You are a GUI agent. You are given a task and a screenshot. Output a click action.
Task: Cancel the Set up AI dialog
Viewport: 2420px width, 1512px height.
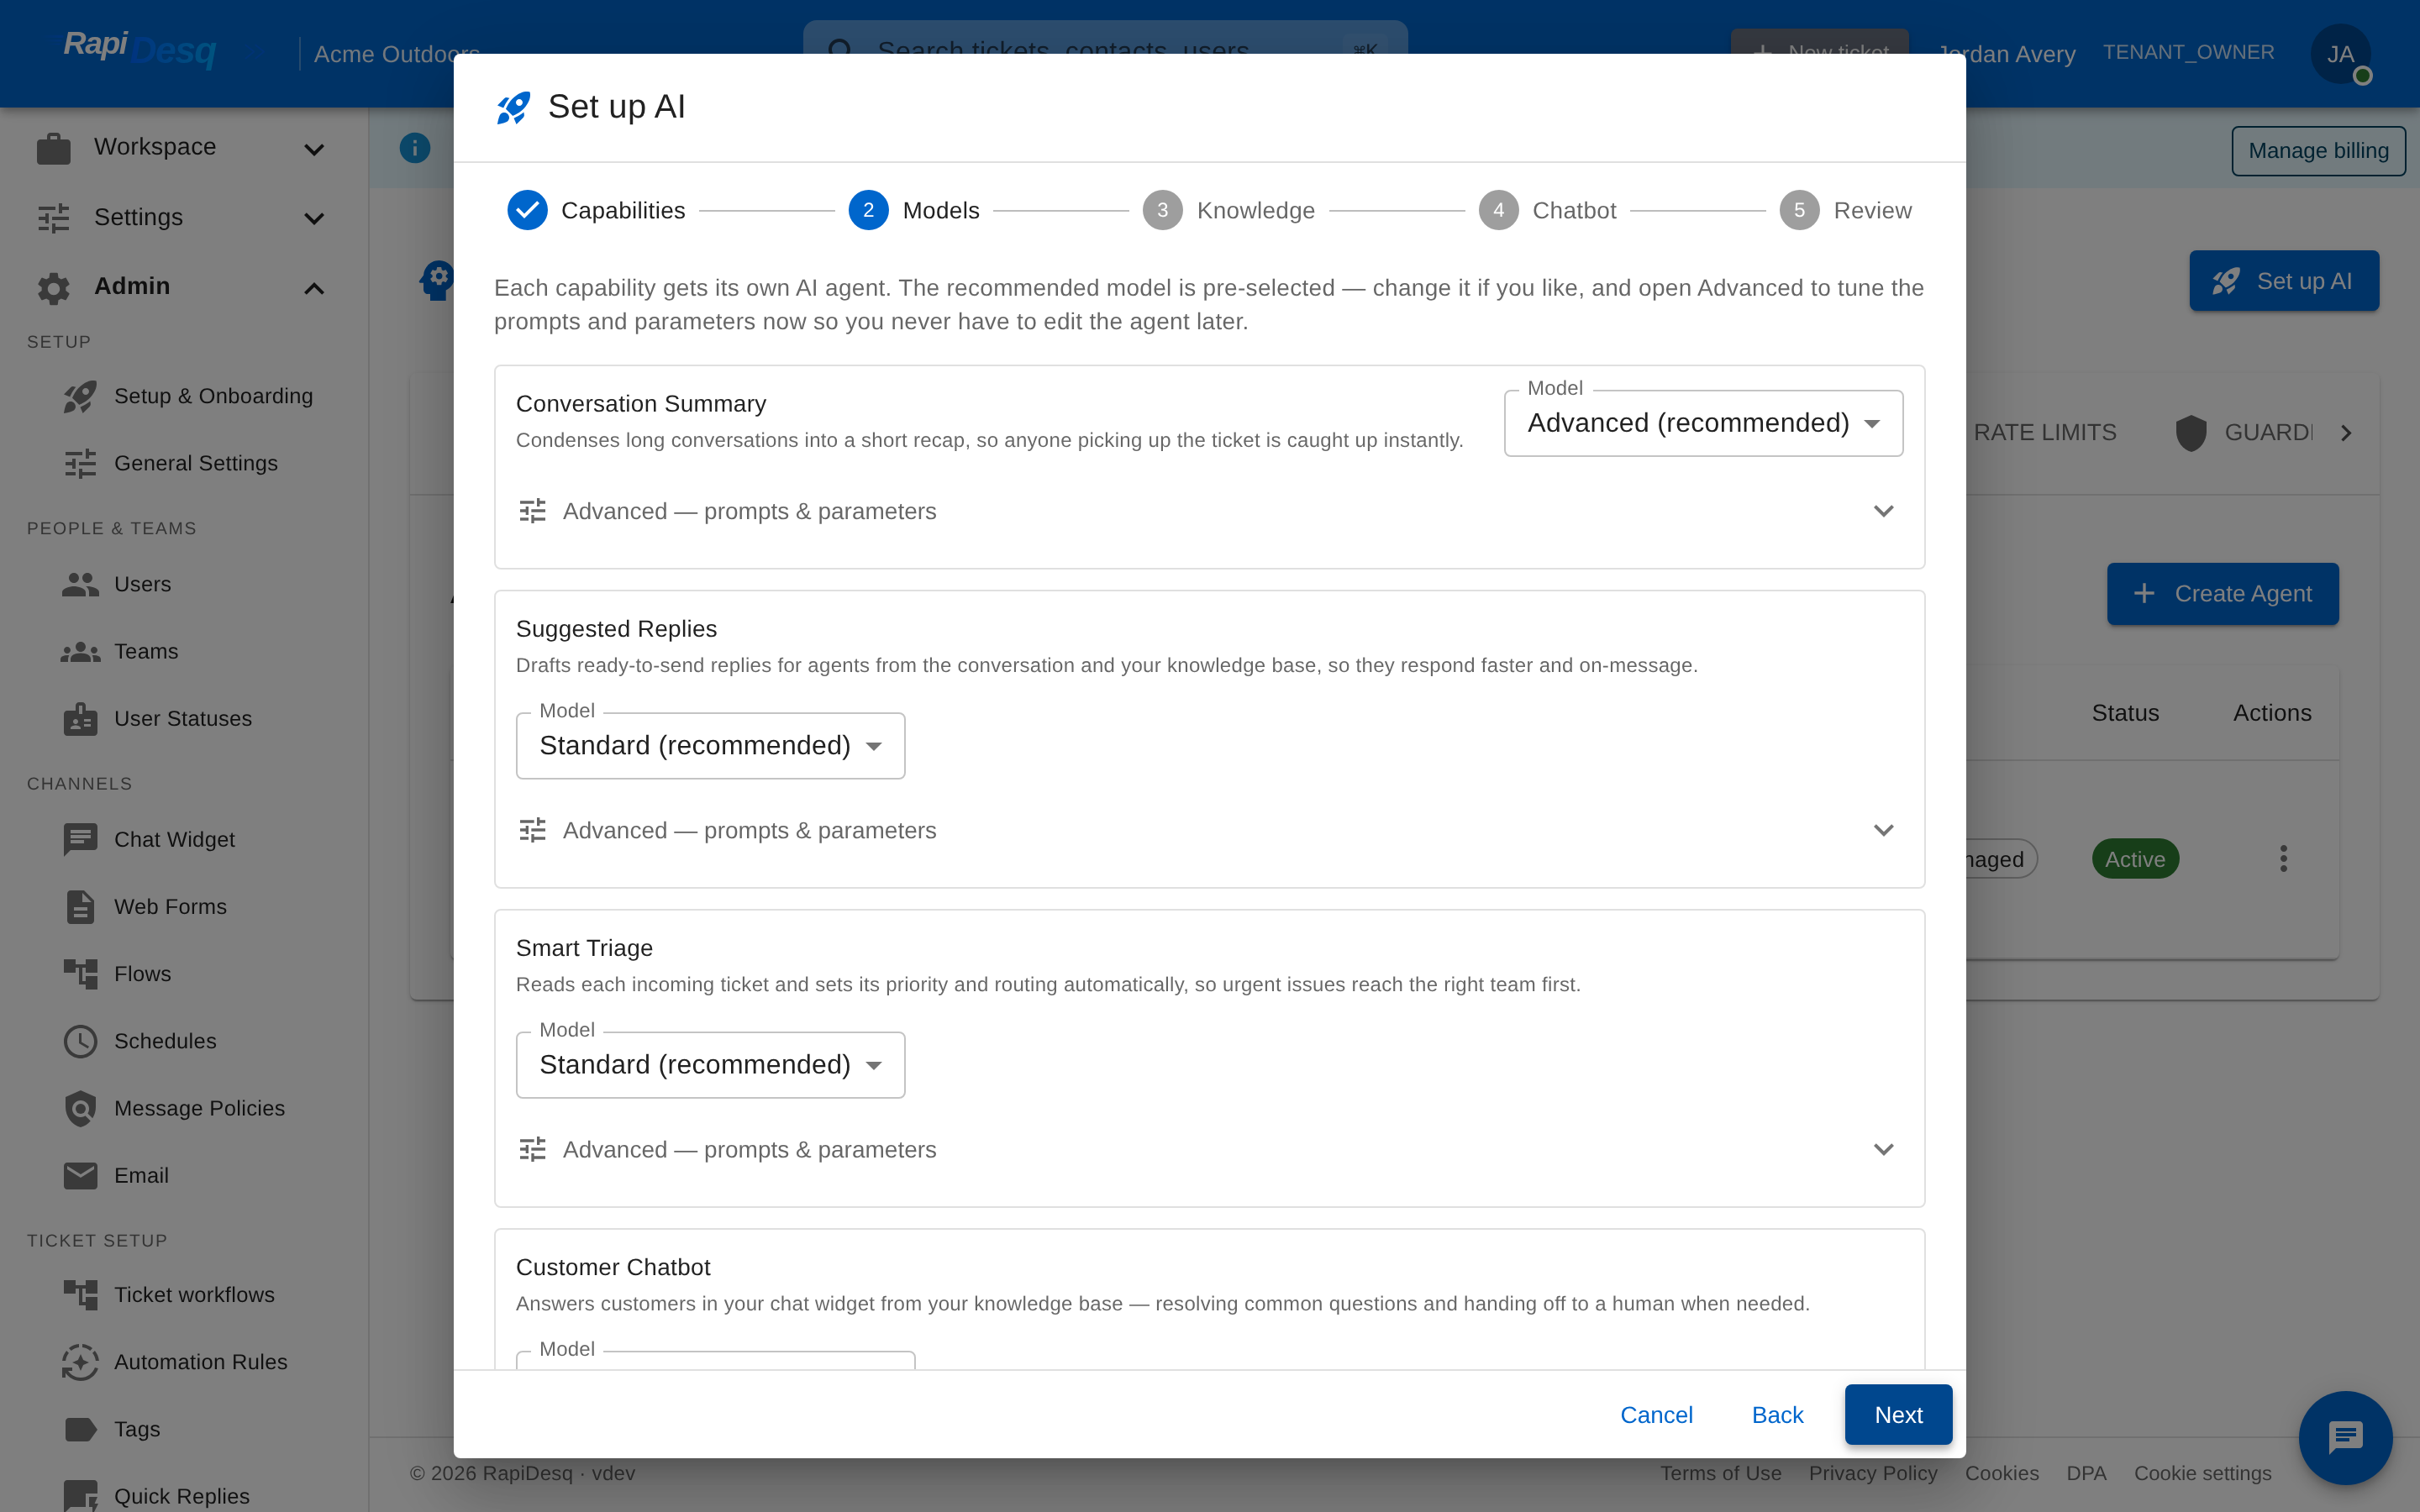click(x=1656, y=1415)
